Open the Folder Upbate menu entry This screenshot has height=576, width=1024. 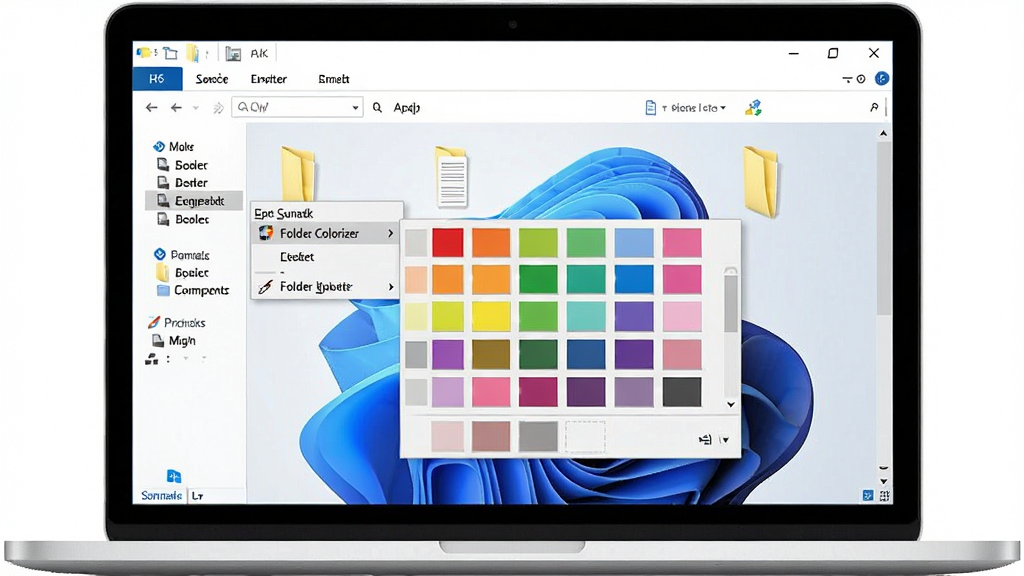click(x=327, y=286)
